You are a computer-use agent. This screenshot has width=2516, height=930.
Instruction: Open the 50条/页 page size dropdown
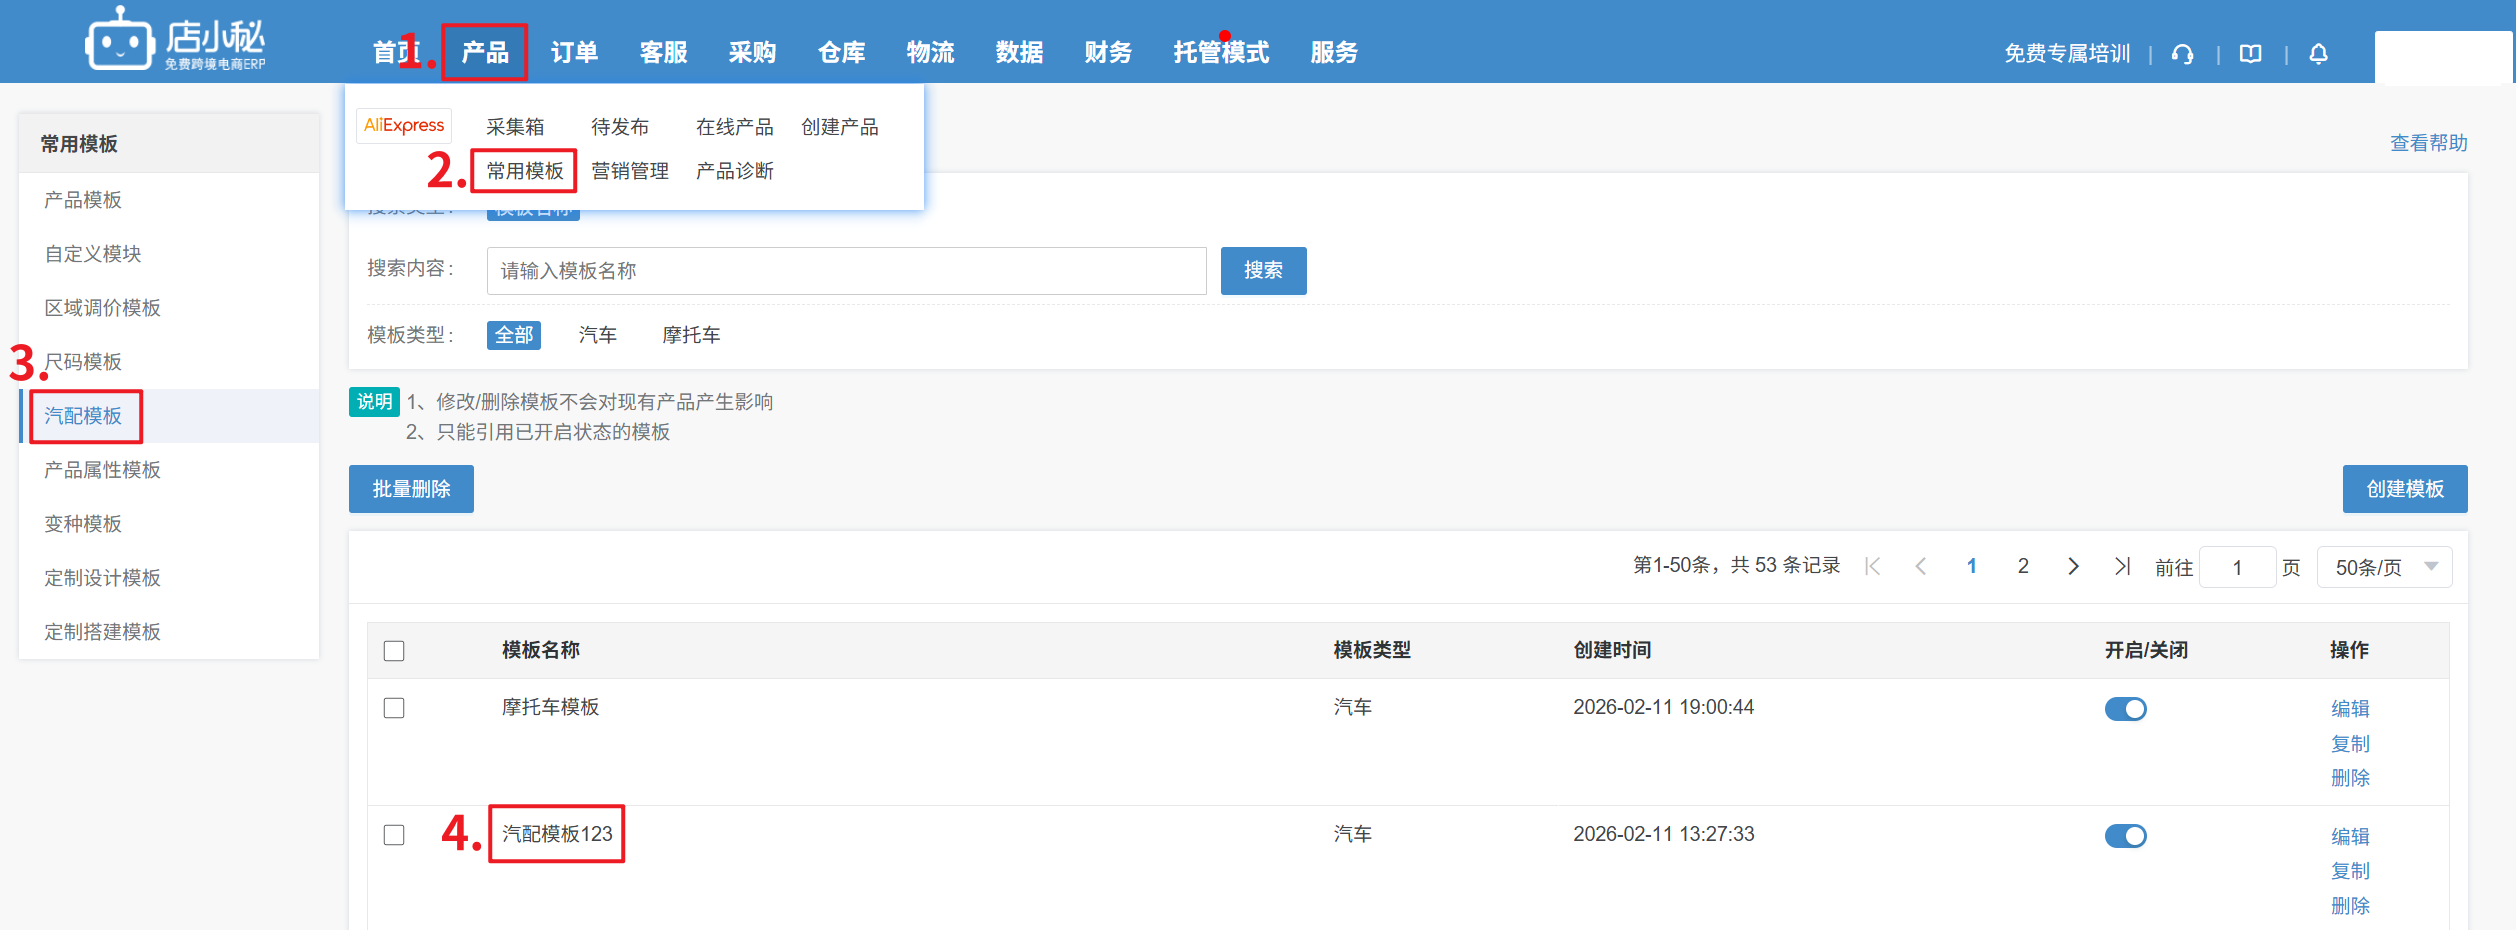click(2384, 568)
